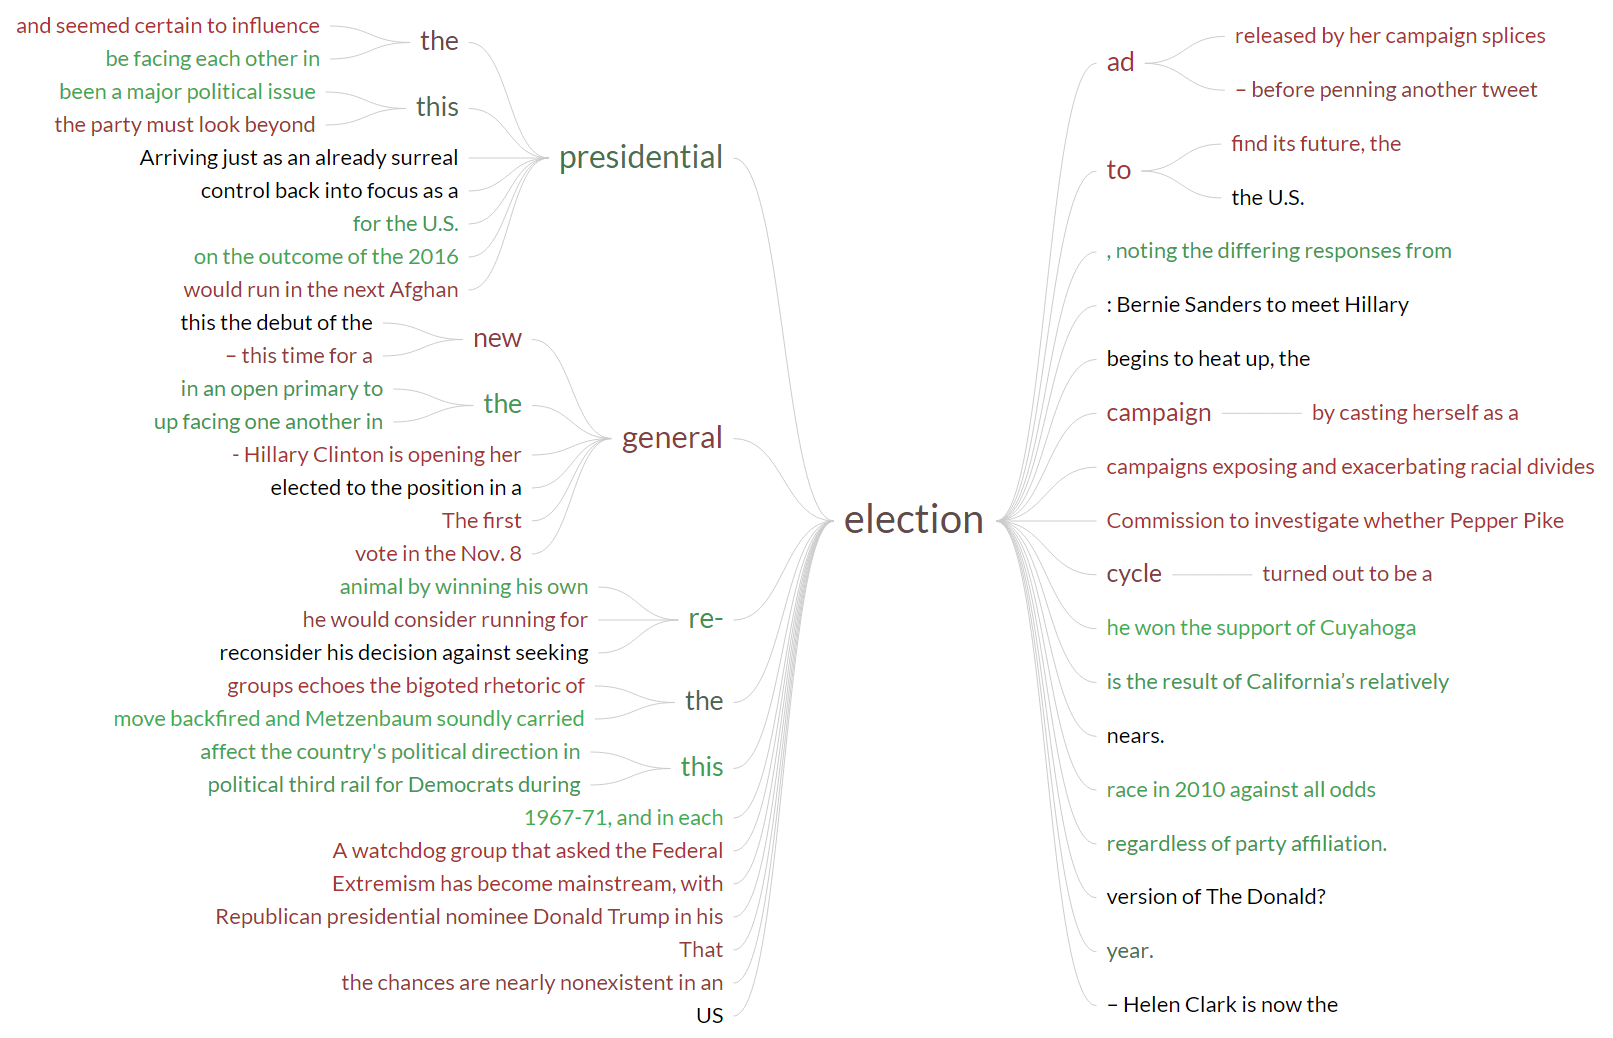The height and width of the screenshot is (1038, 1613).
Task: Click the "campaign" node on the right
Action: 1158,413
